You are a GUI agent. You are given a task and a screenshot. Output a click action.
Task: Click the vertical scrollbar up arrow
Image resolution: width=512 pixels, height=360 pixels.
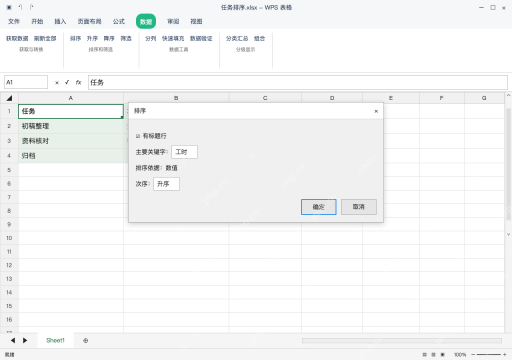(508, 95)
